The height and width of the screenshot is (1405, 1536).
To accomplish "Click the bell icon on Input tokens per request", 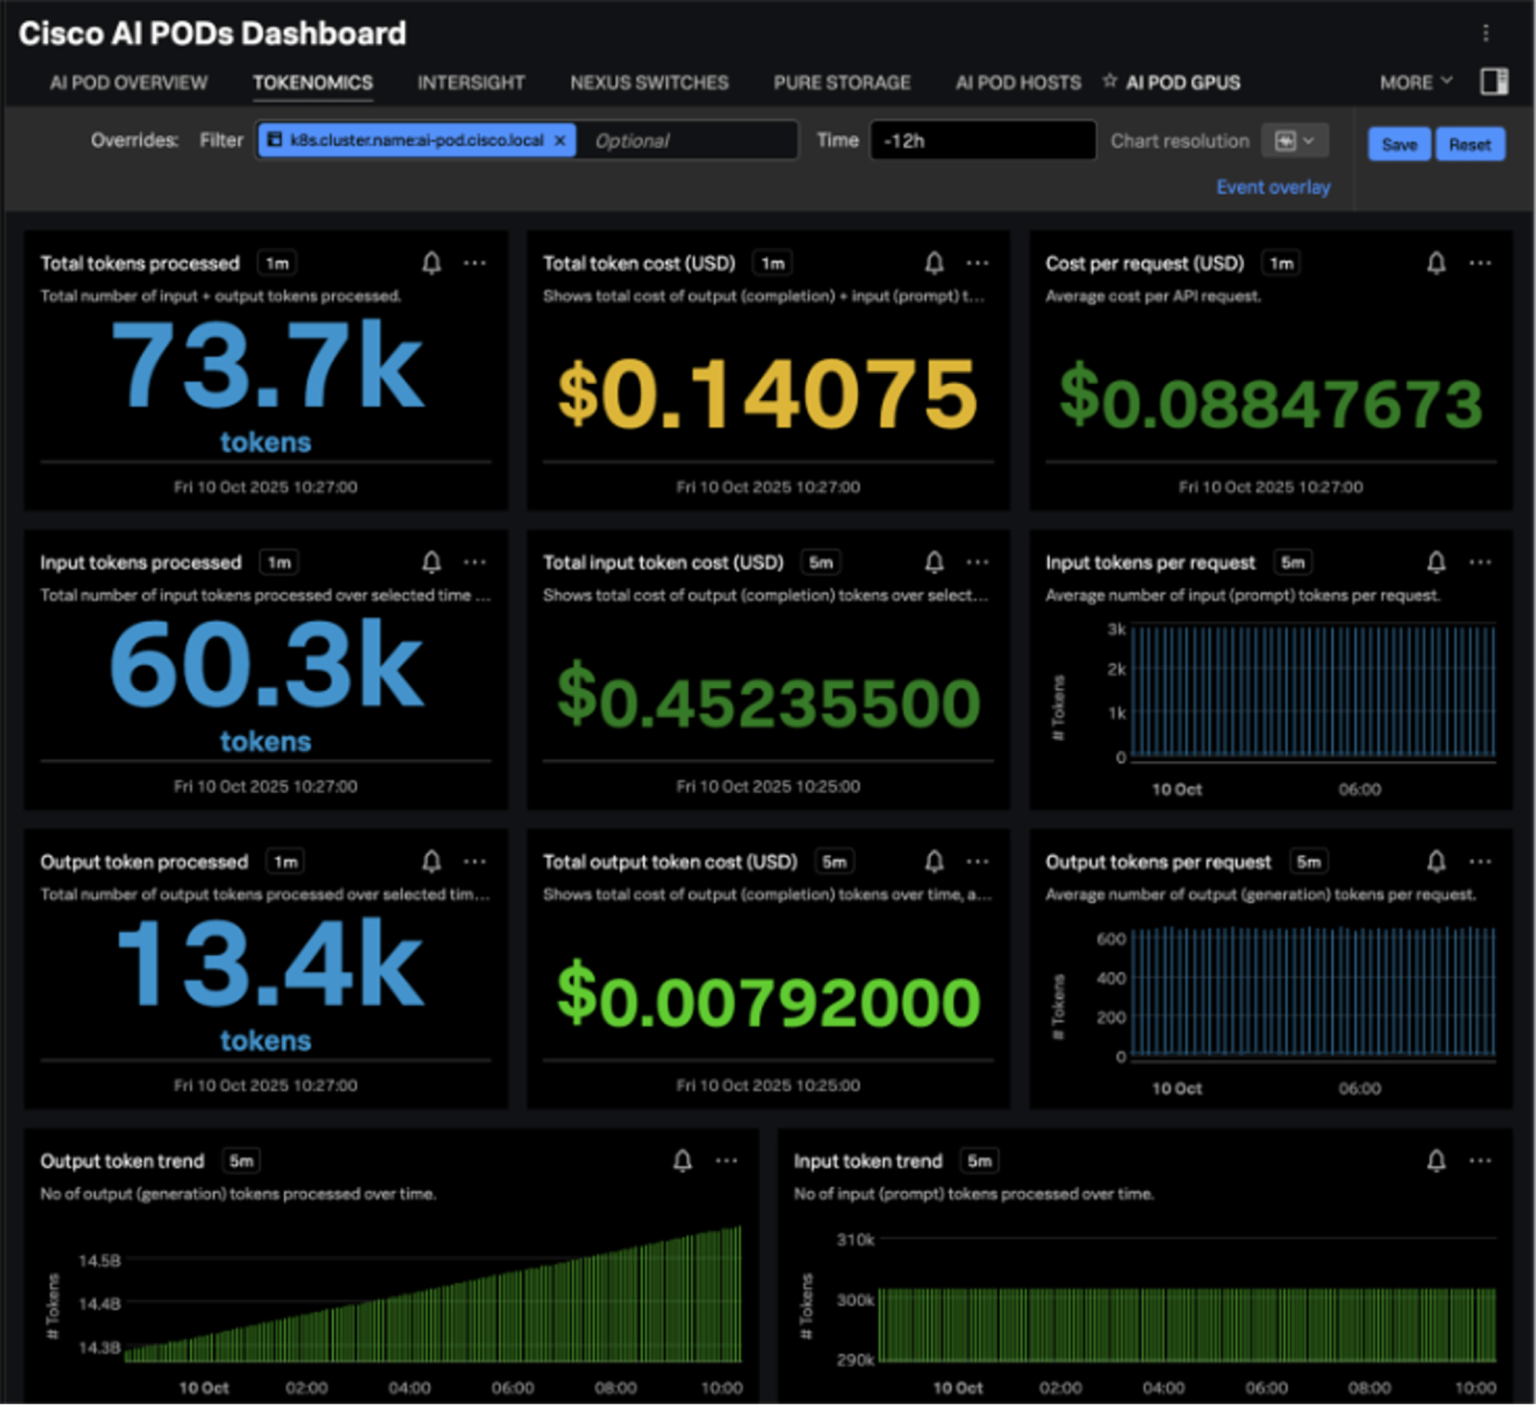I will [1436, 562].
